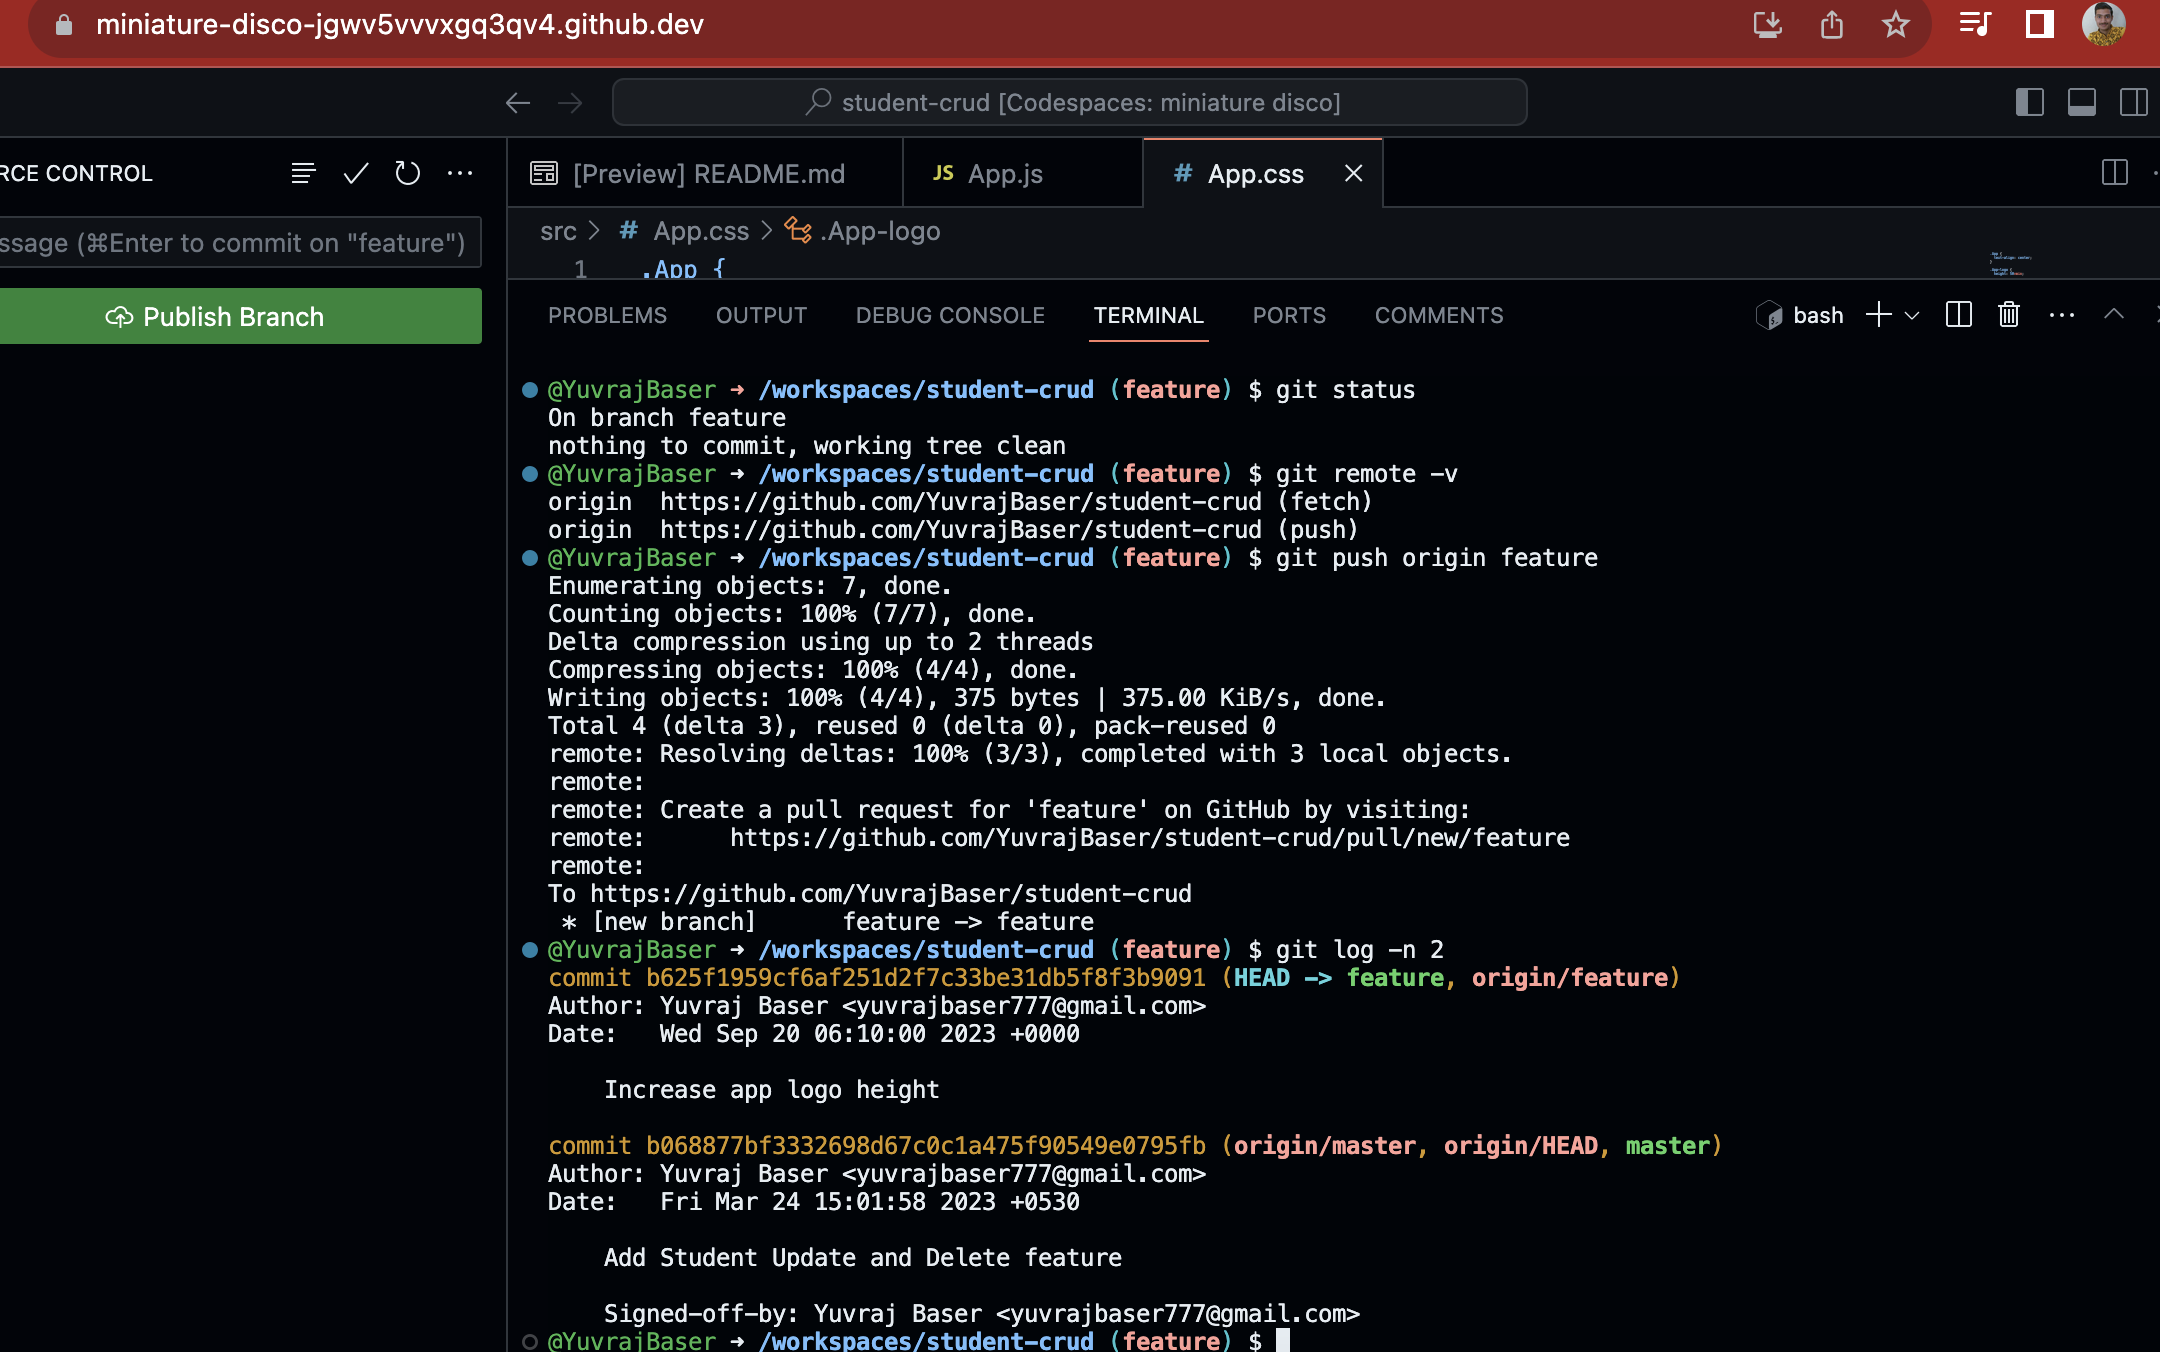Commit changes using the checkmark icon
The width and height of the screenshot is (2160, 1352).
pos(355,173)
